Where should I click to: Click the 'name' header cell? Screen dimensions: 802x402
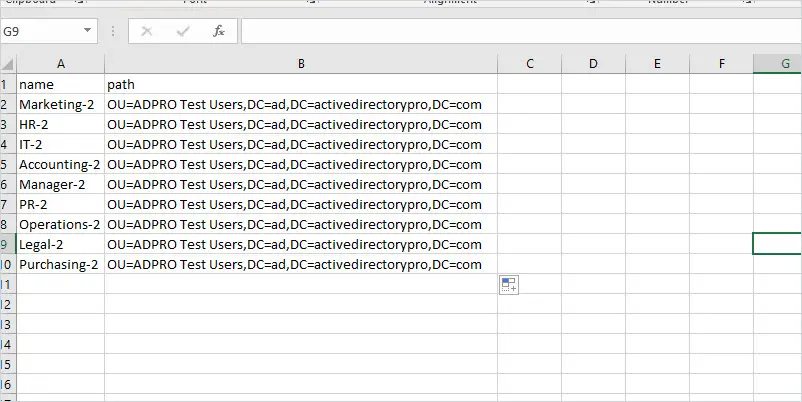(61, 84)
